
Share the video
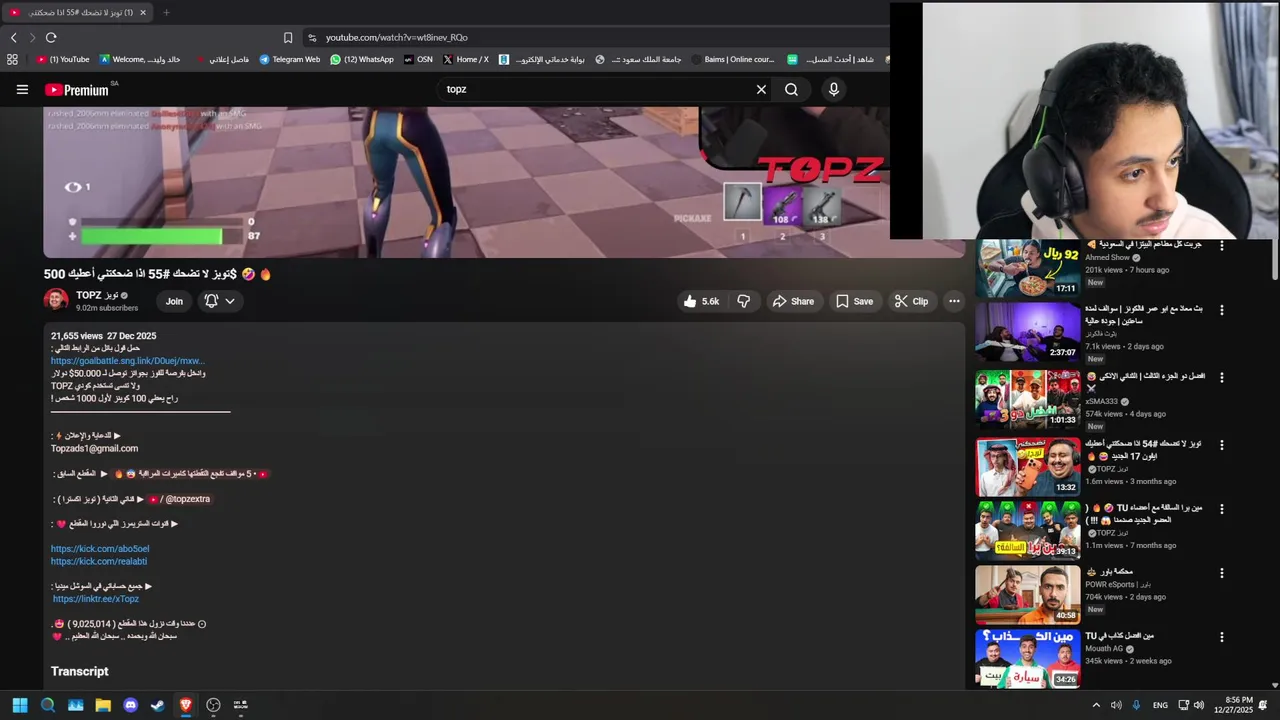coord(793,301)
